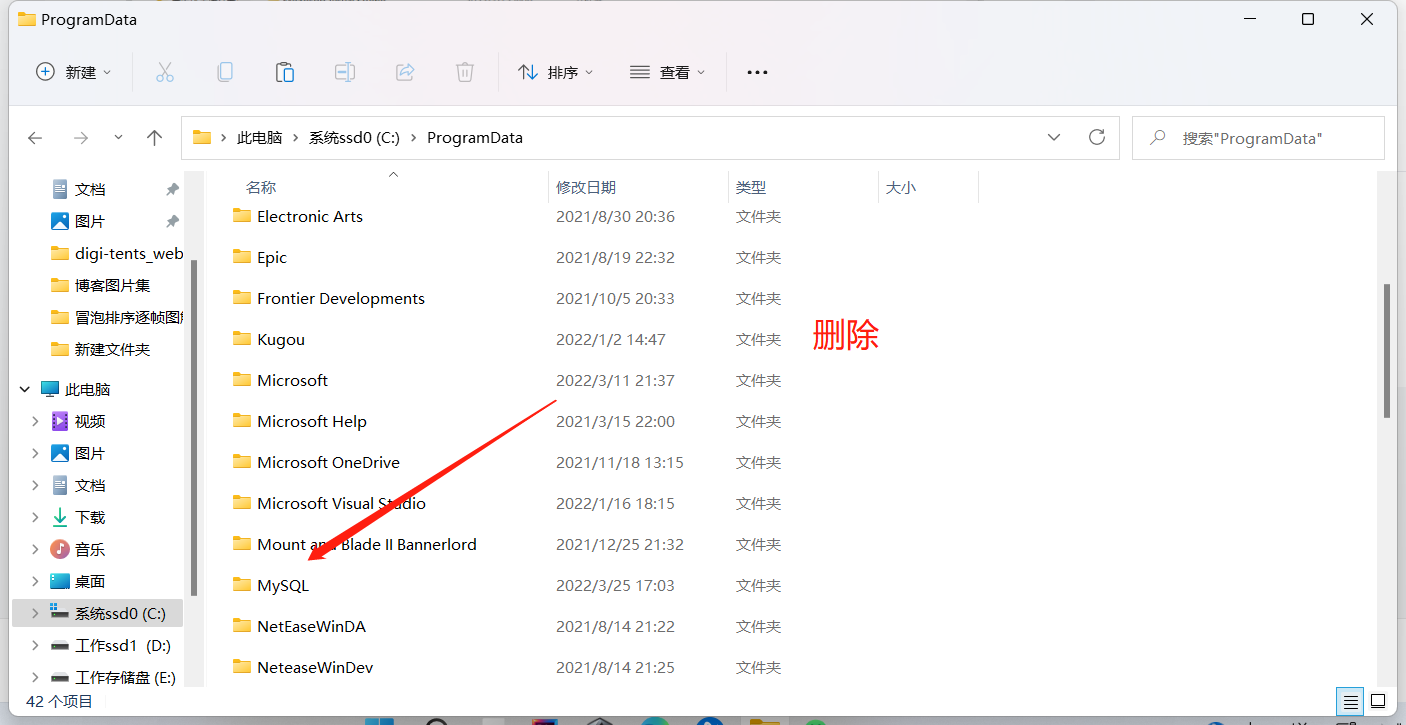
Task: Click the Paste clipboard icon
Action: (285, 72)
